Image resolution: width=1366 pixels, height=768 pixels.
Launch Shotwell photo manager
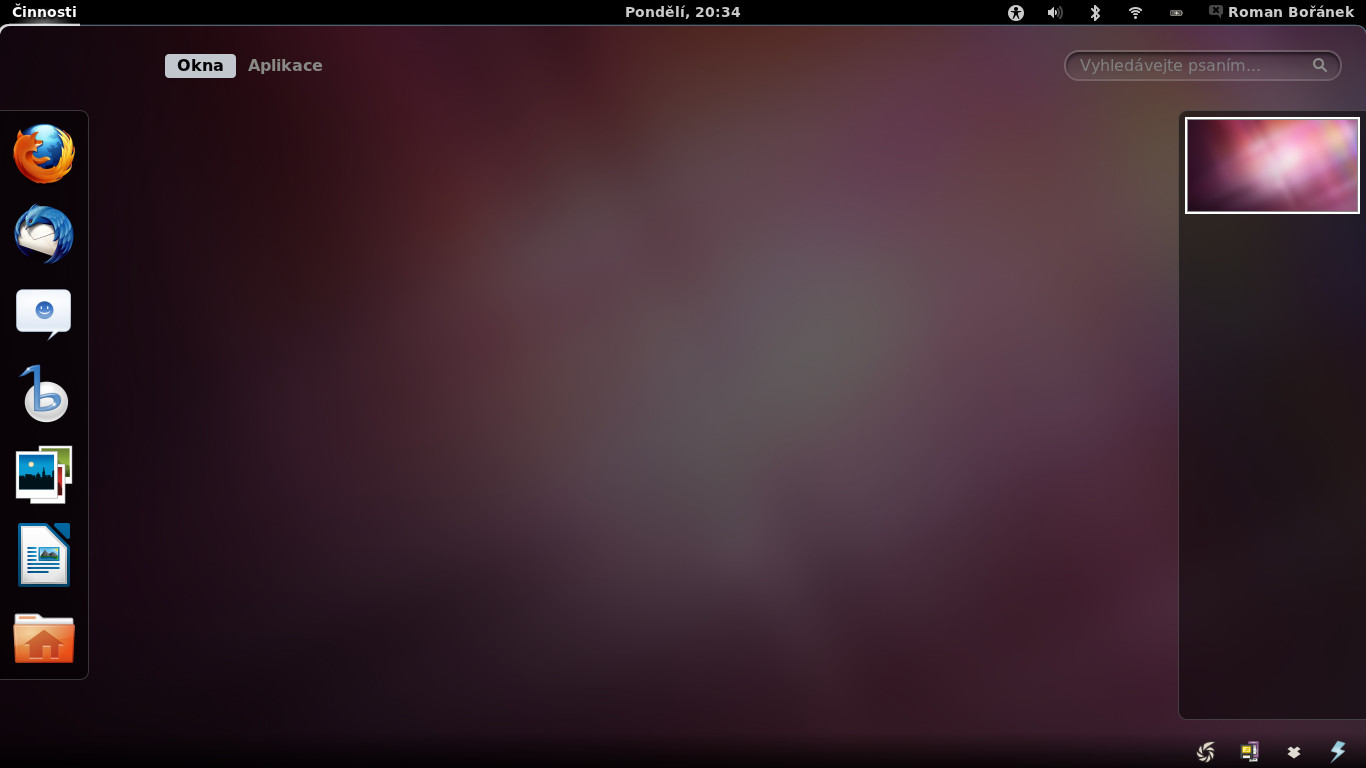point(44,475)
